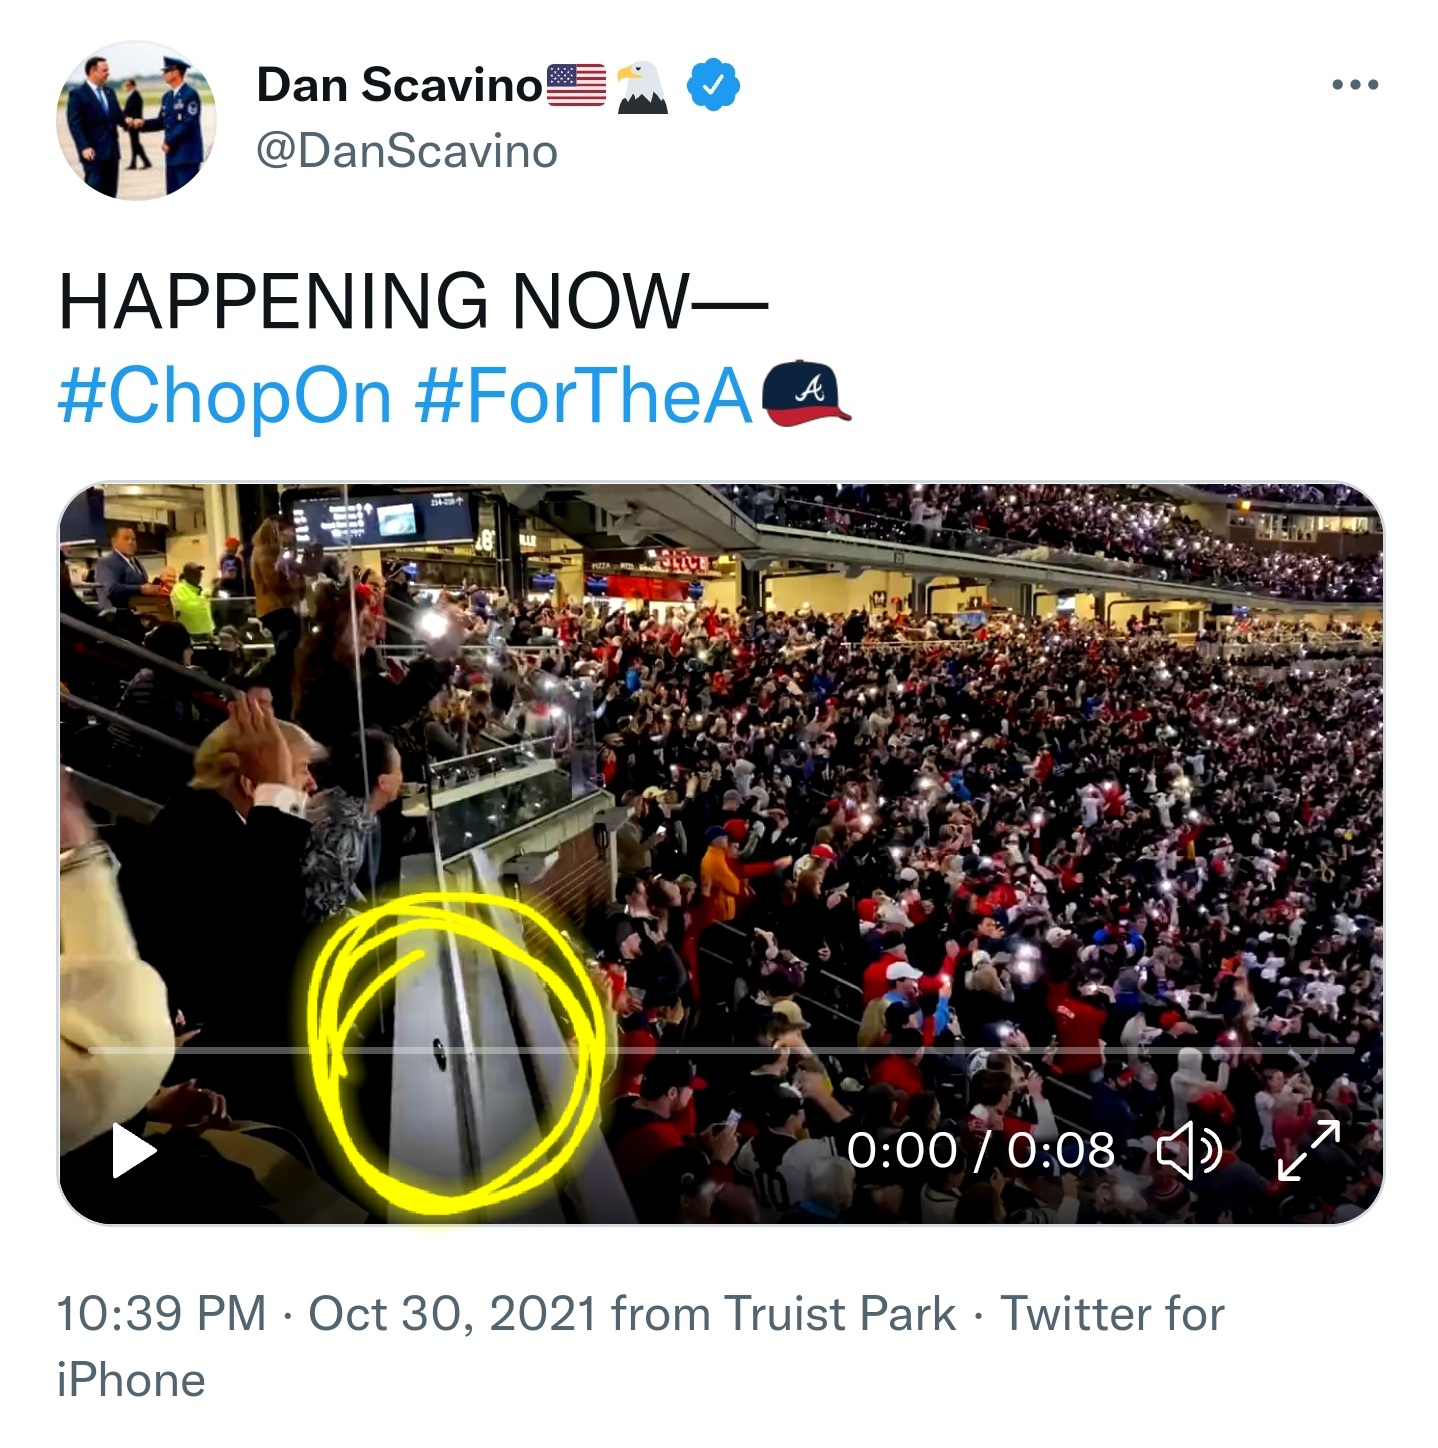Screen dimensions: 1438x1448
Task: Play the embedded video
Action: click(133, 1151)
